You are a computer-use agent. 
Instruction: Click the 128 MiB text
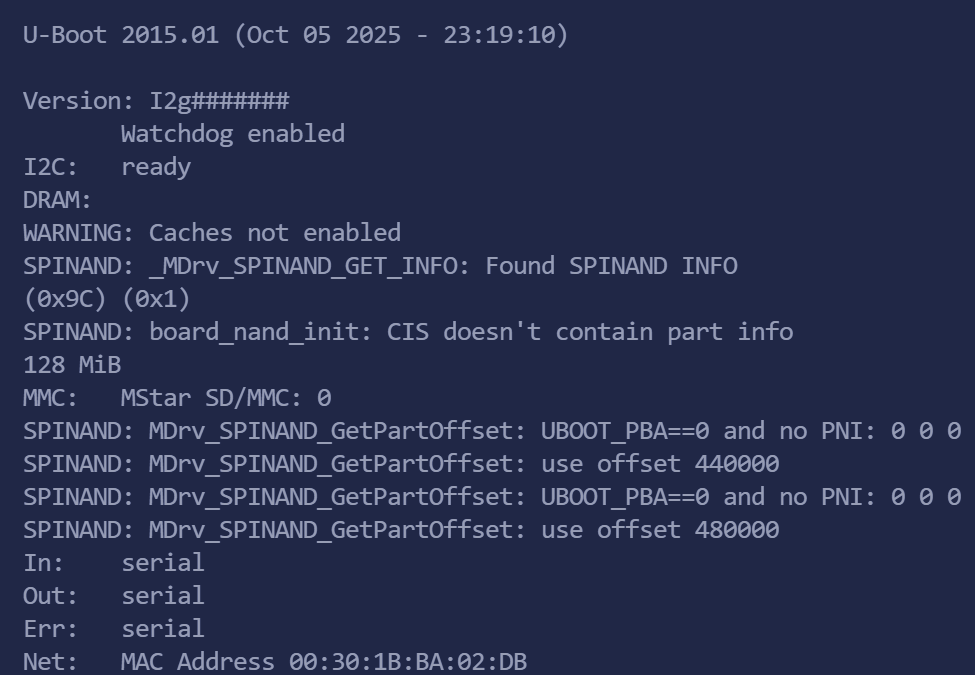pos(71,365)
